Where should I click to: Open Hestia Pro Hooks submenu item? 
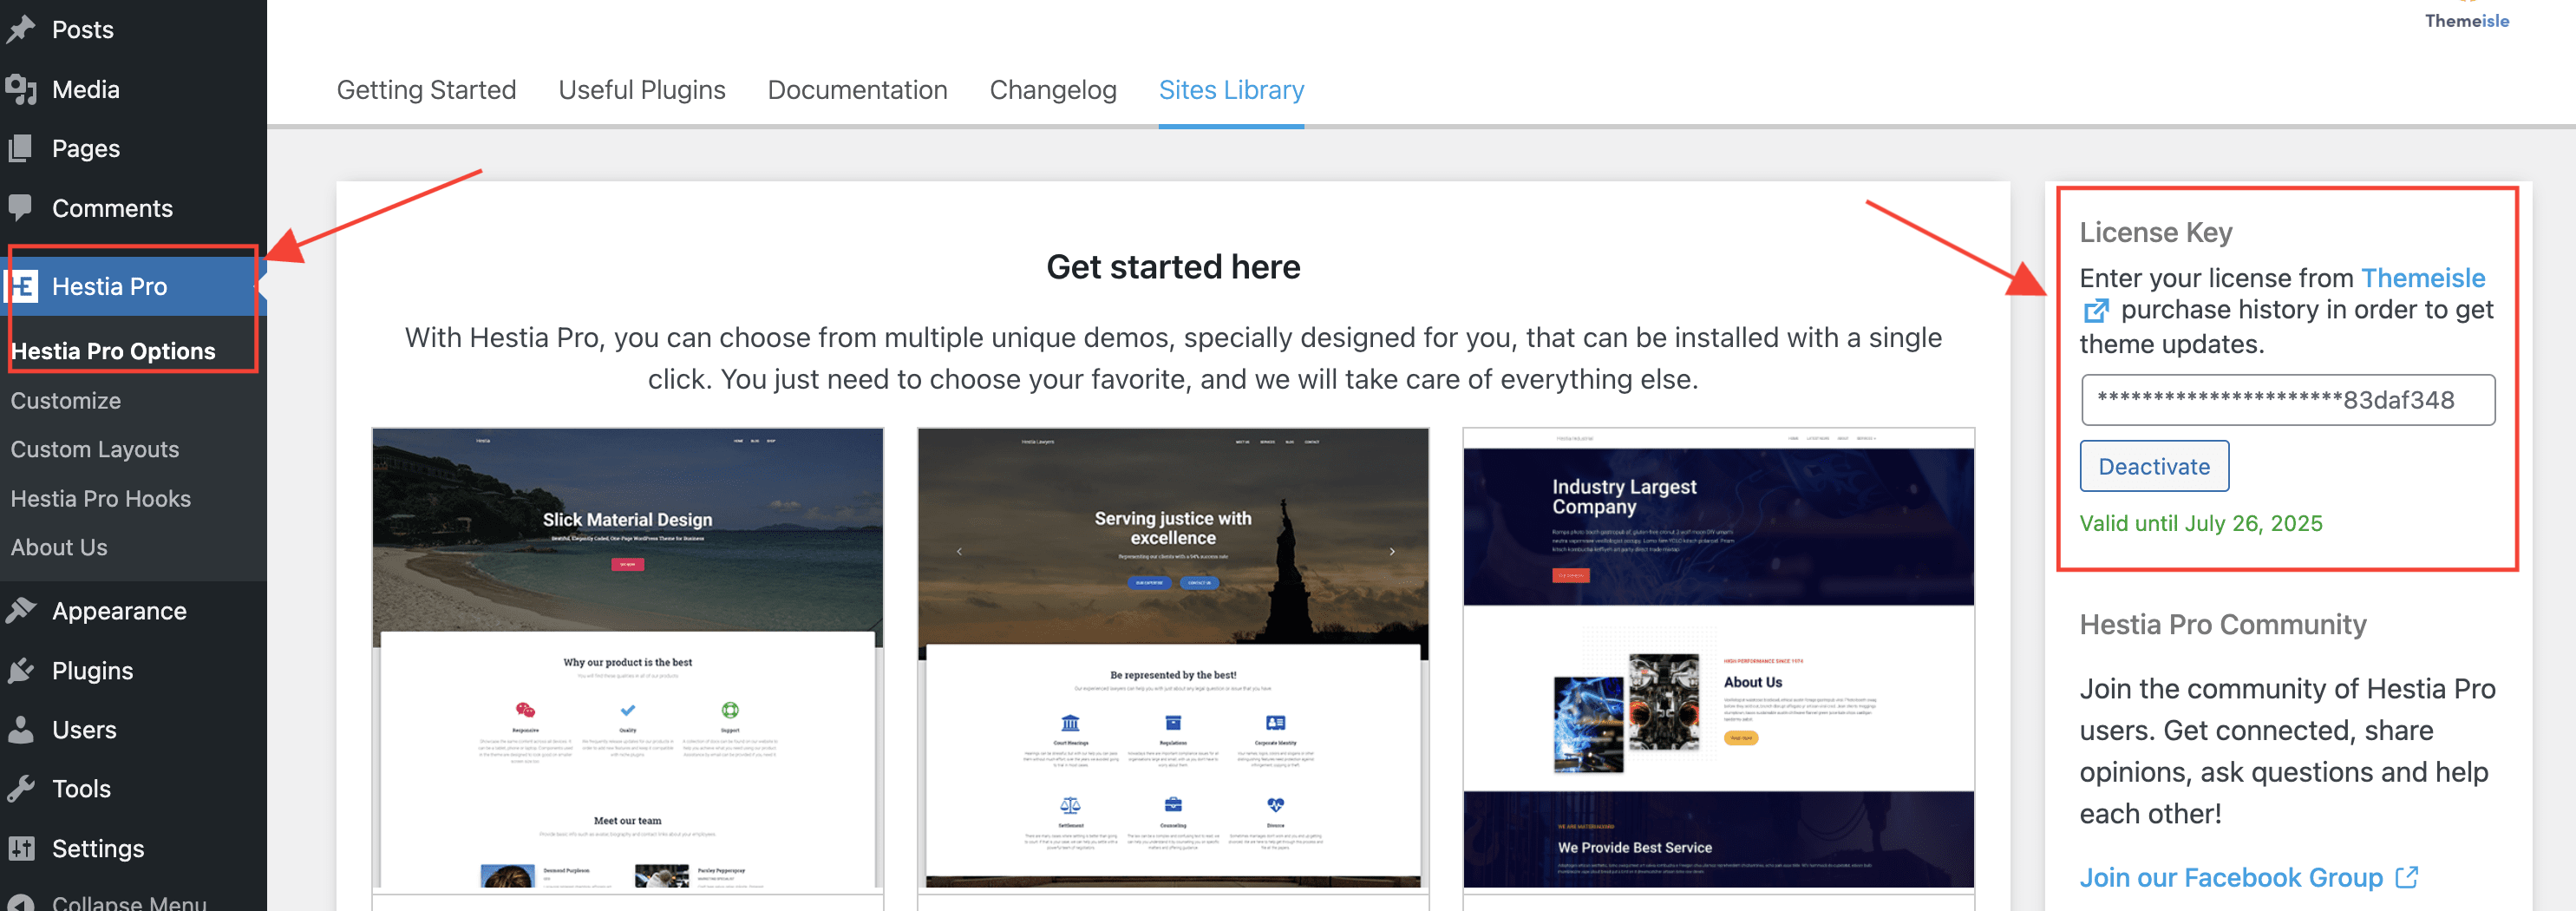click(101, 498)
